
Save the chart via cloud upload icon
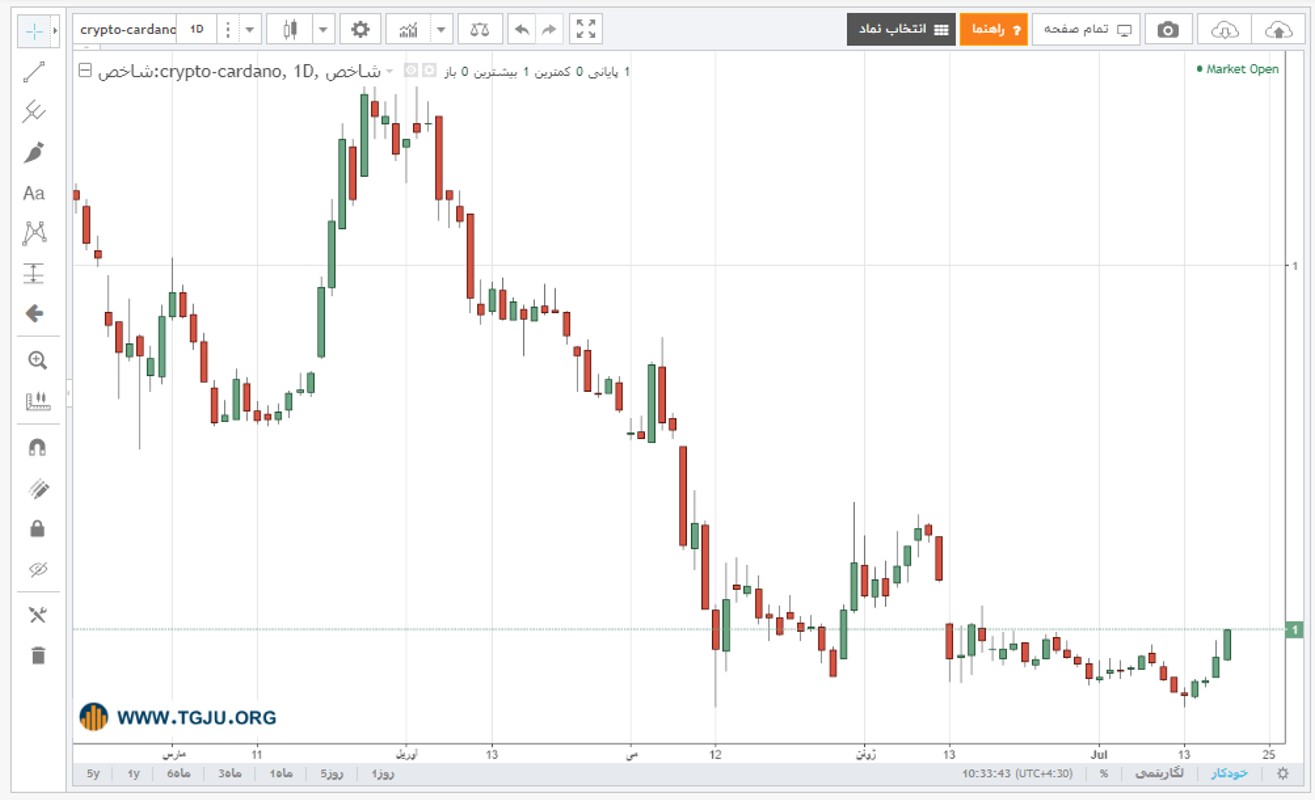[x=1278, y=29]
